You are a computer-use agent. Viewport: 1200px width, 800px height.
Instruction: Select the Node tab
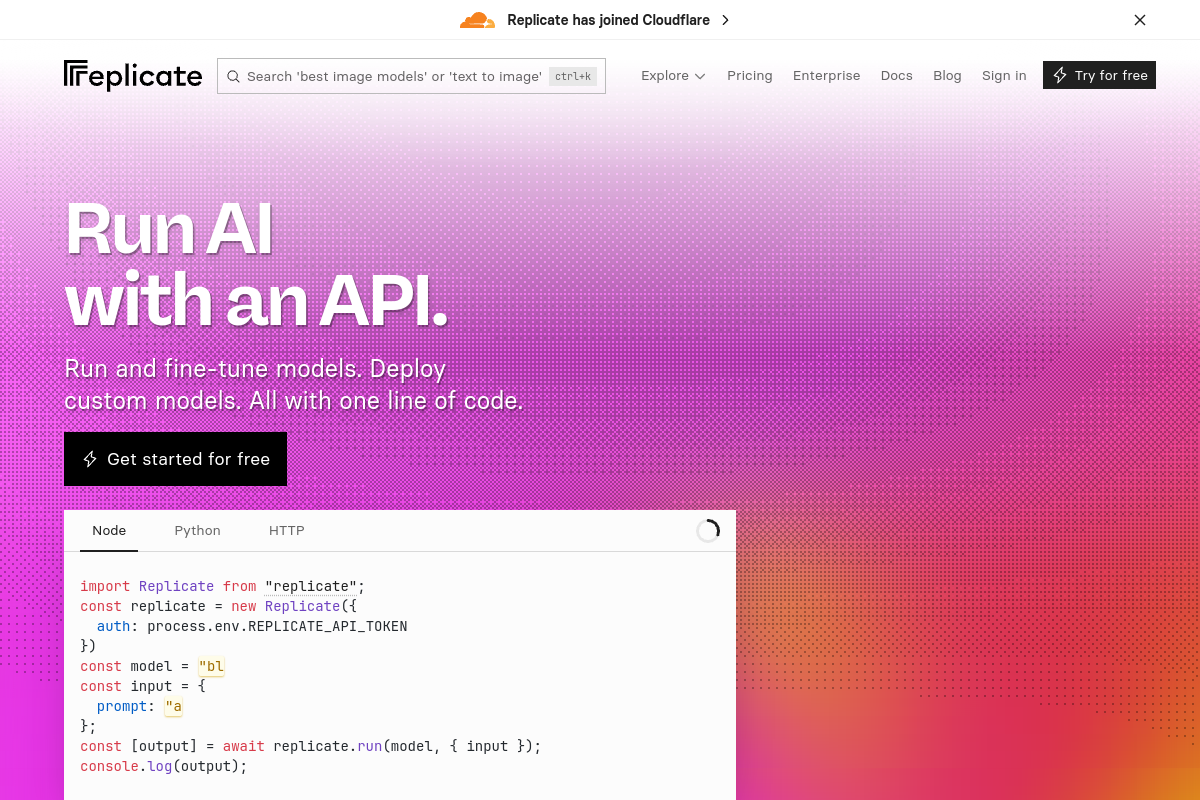[x=109, y=530]
